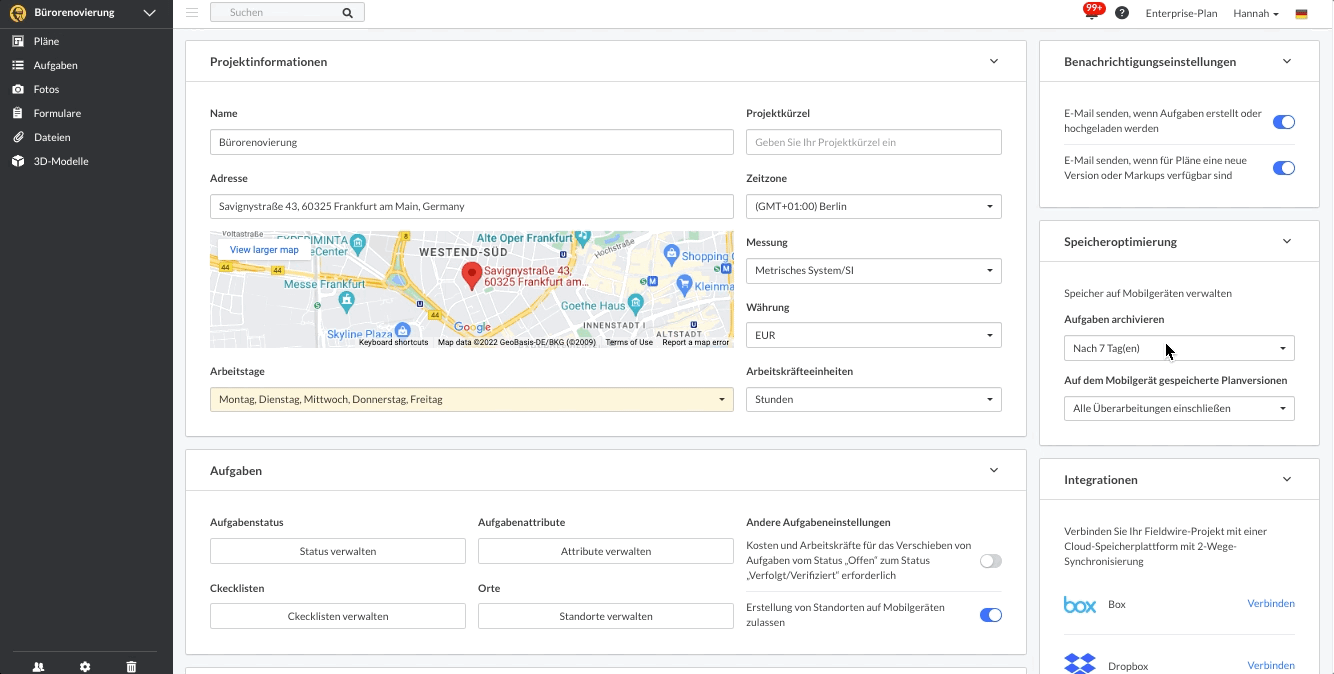Collapse the Projektinformationen section
This screenshot has height=674, width=1334.
(994, 61)
